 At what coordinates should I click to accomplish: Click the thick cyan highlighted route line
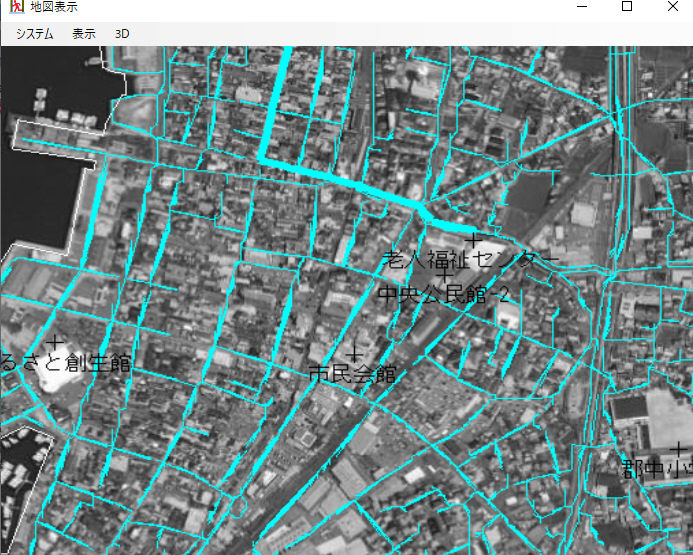point(340,180)
